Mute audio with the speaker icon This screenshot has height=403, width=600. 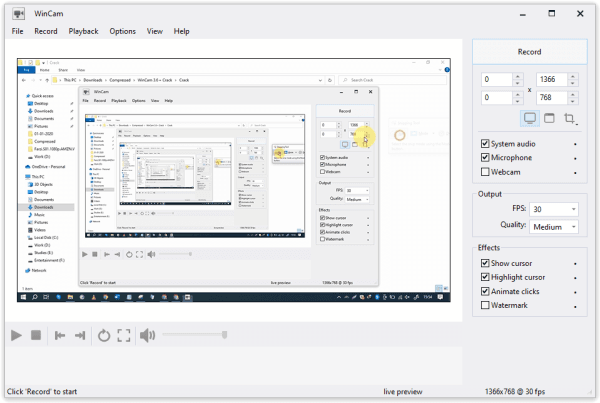click(147, 336)
